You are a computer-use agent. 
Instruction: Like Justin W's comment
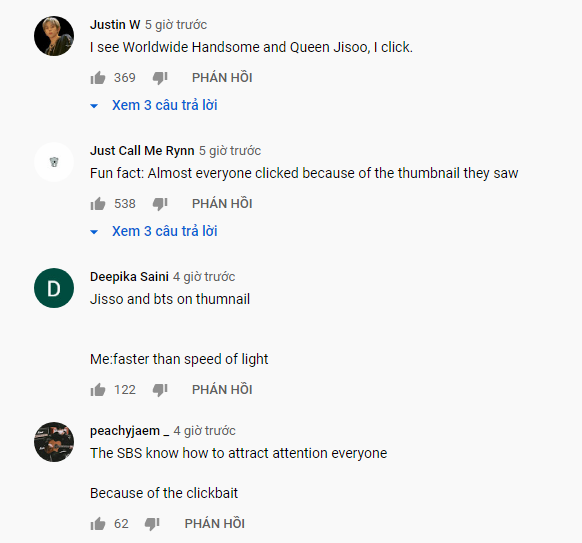[x=98, y=78]
